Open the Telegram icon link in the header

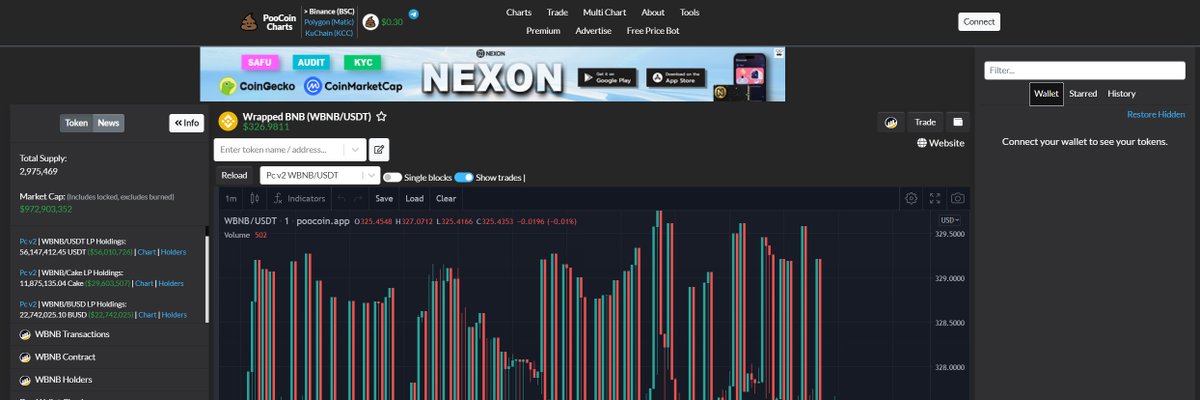tap(414, 15)
